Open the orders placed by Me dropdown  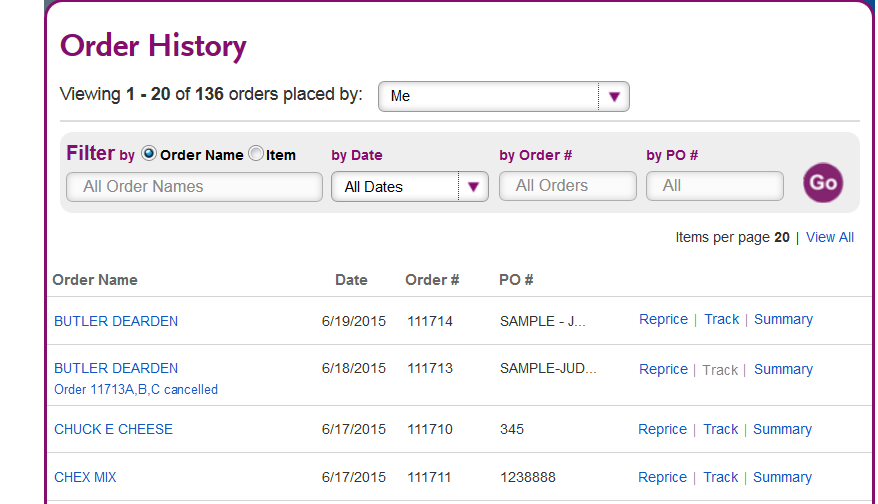pos(503,96)
